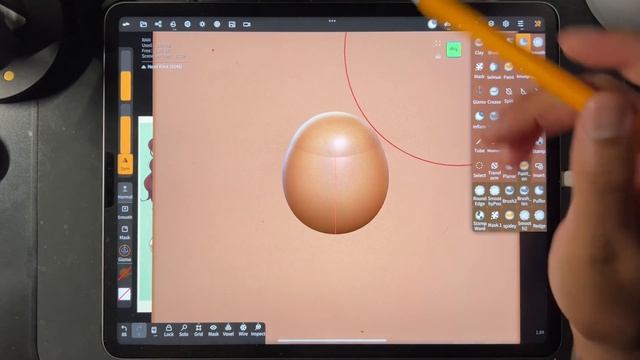Open the Layers stack menu
This screenshot has width=640, height=360.
(491, 24)
